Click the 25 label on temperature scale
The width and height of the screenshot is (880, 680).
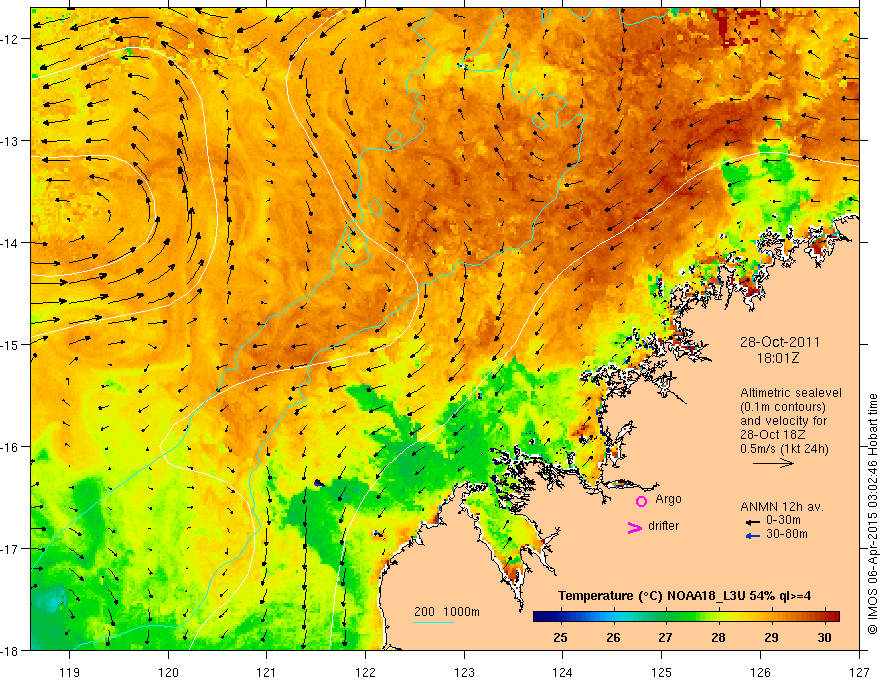560,637
